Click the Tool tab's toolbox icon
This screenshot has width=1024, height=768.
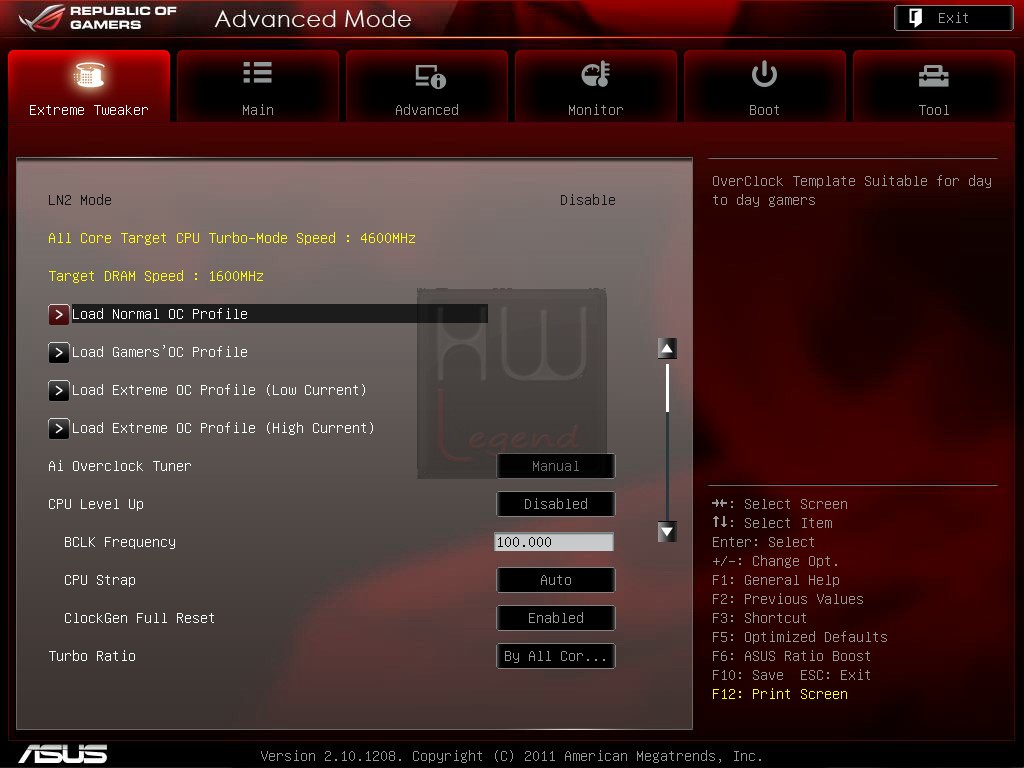(x=933, y=76)
